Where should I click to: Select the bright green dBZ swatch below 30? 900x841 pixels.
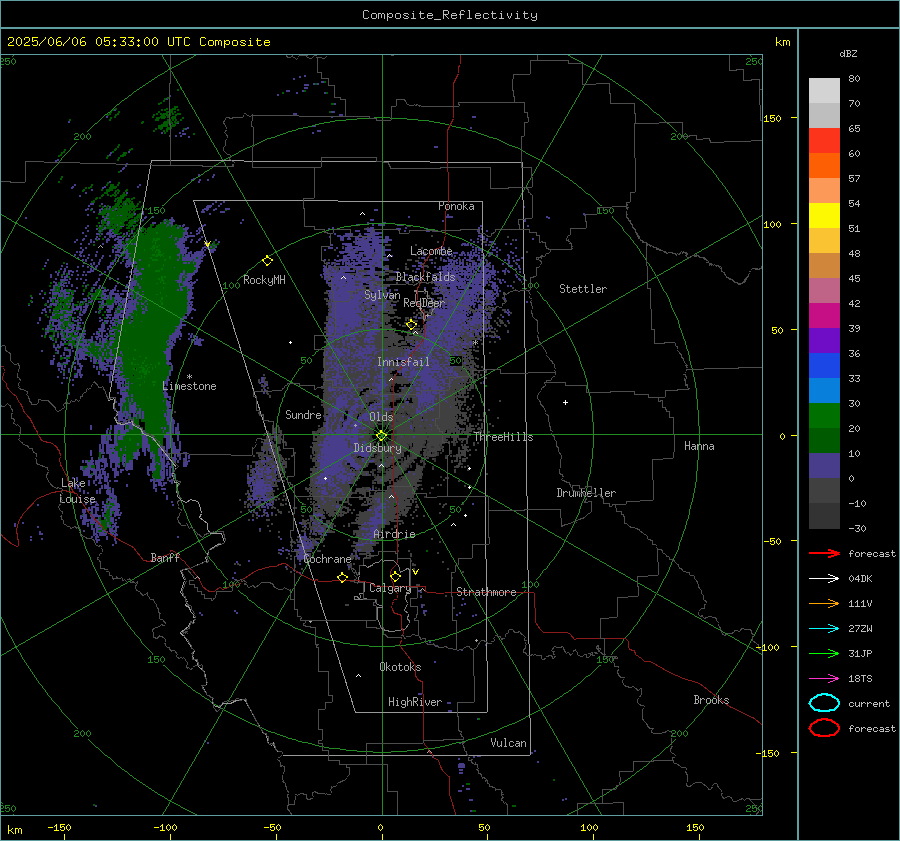pos(824,416)
